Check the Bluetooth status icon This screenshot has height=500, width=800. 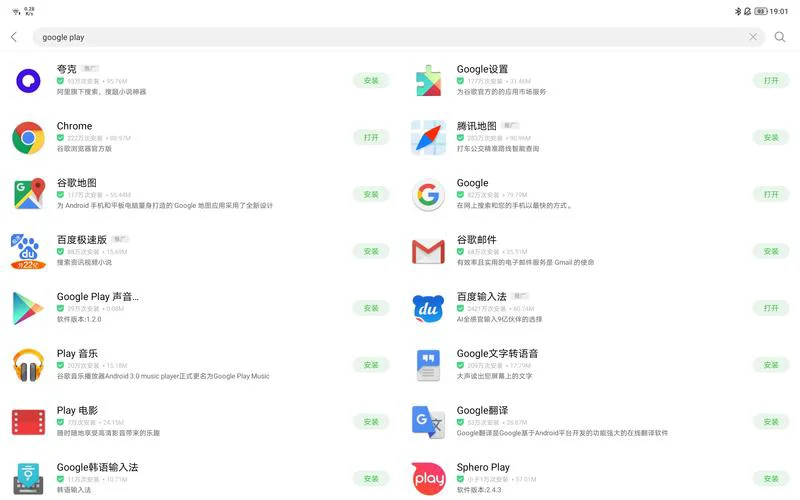pos(737,11)
